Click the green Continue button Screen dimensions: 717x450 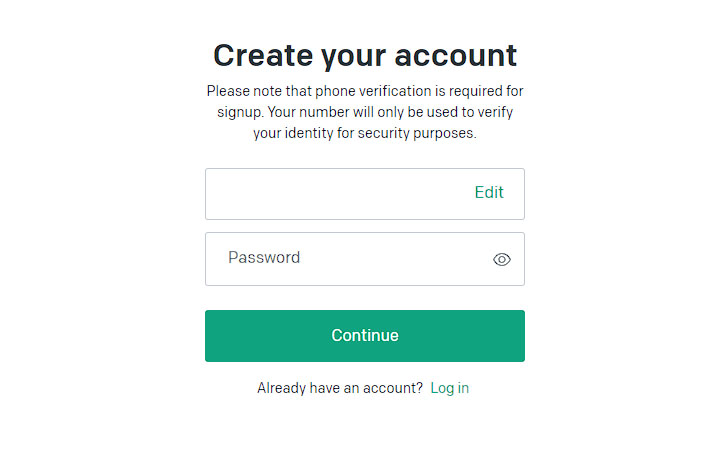(364, 336)
